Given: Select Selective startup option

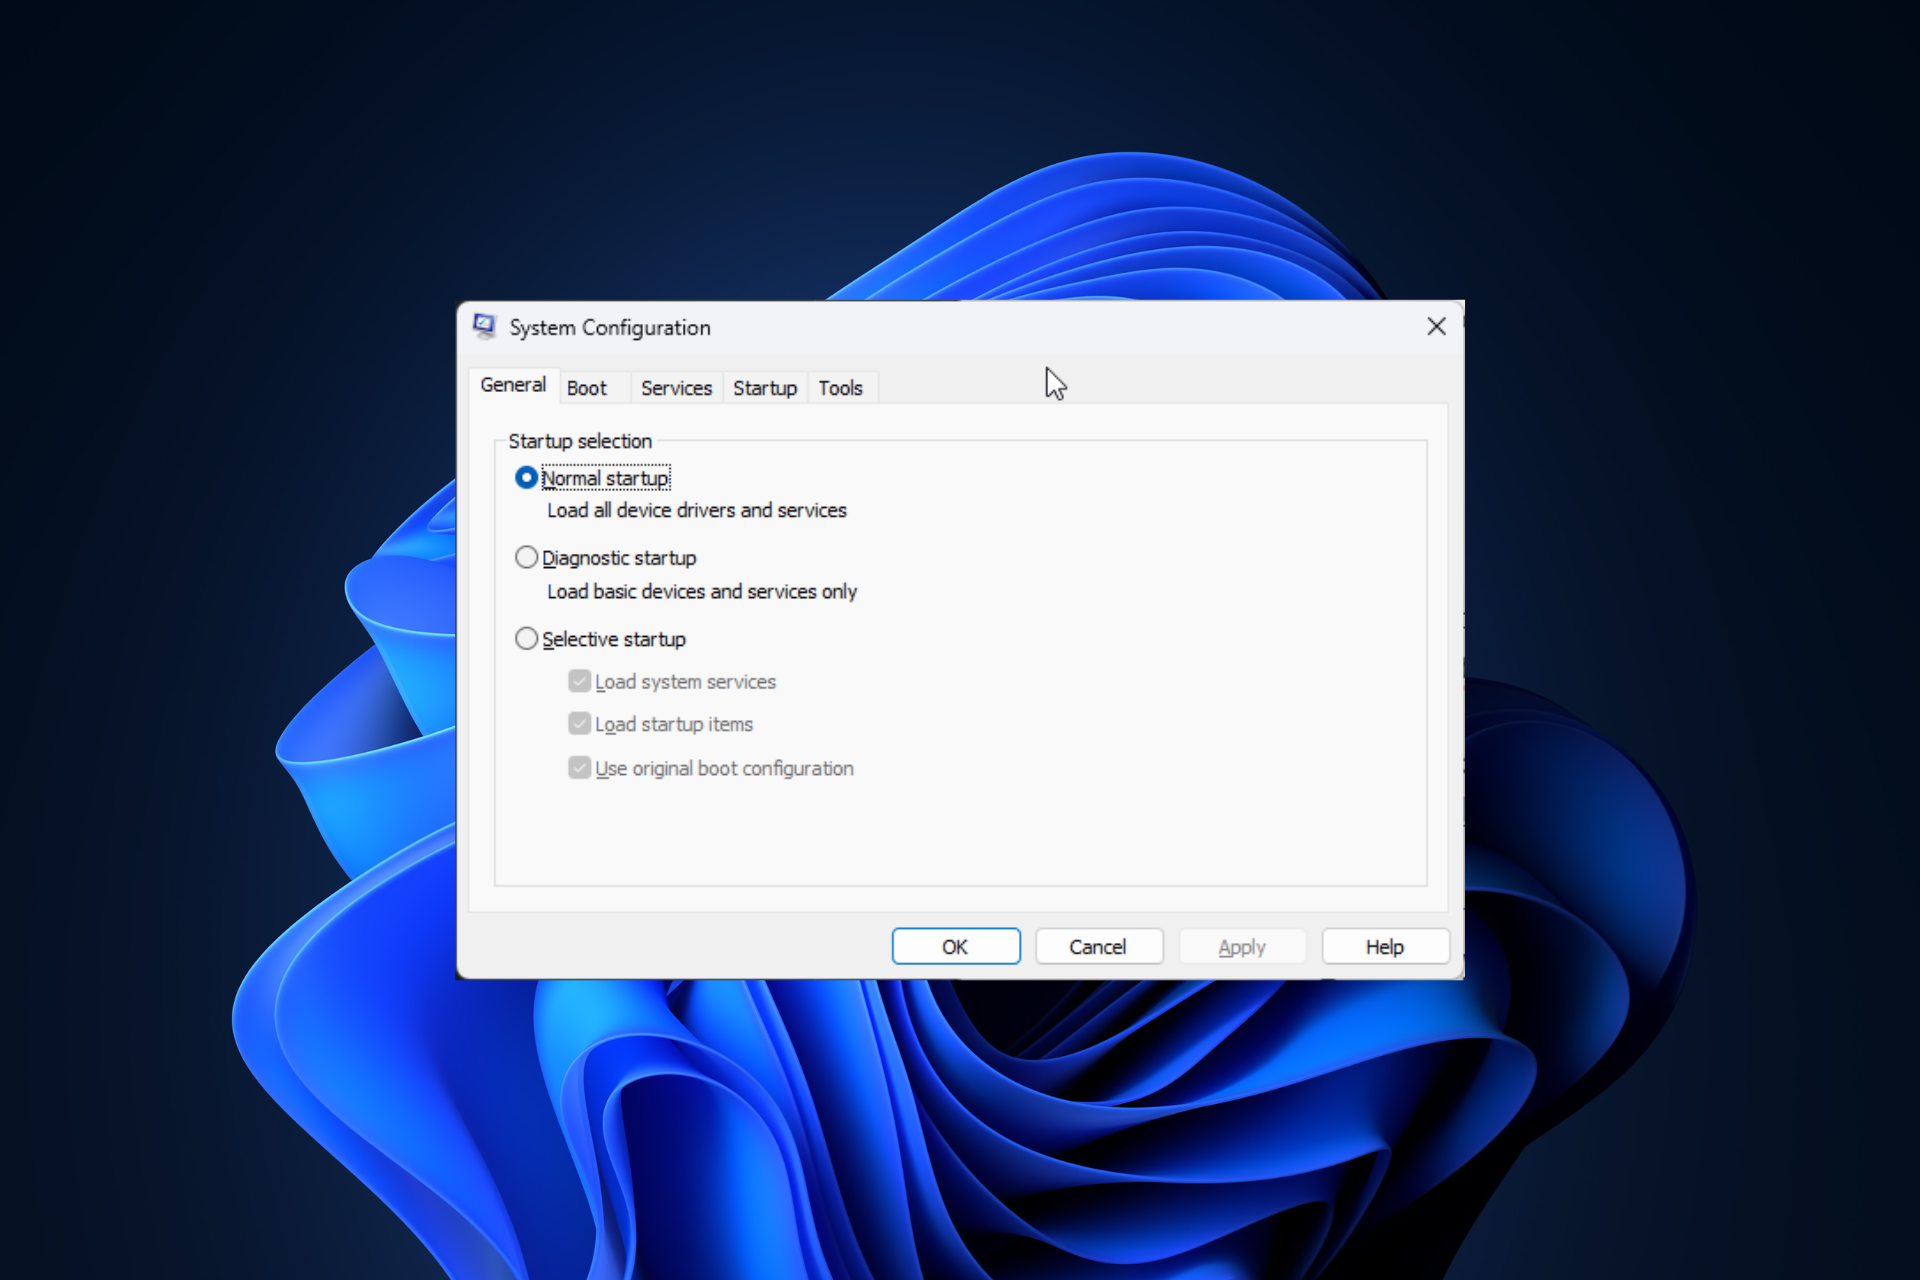Looking at the screenshot, I should point(529,639).
